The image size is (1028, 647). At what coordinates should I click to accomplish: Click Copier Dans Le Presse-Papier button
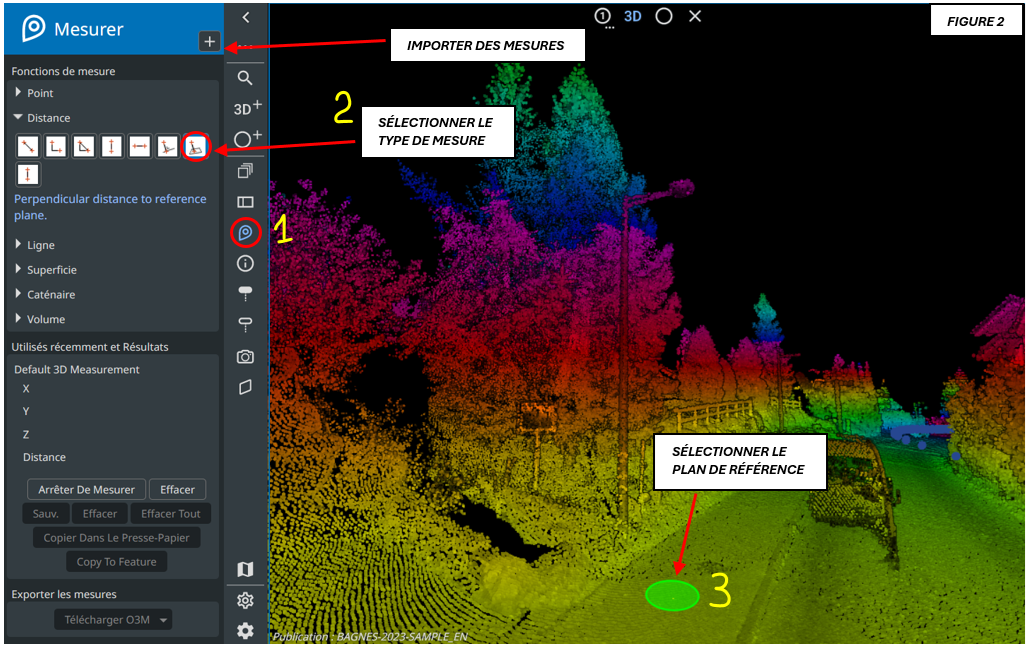coord(117,538)
